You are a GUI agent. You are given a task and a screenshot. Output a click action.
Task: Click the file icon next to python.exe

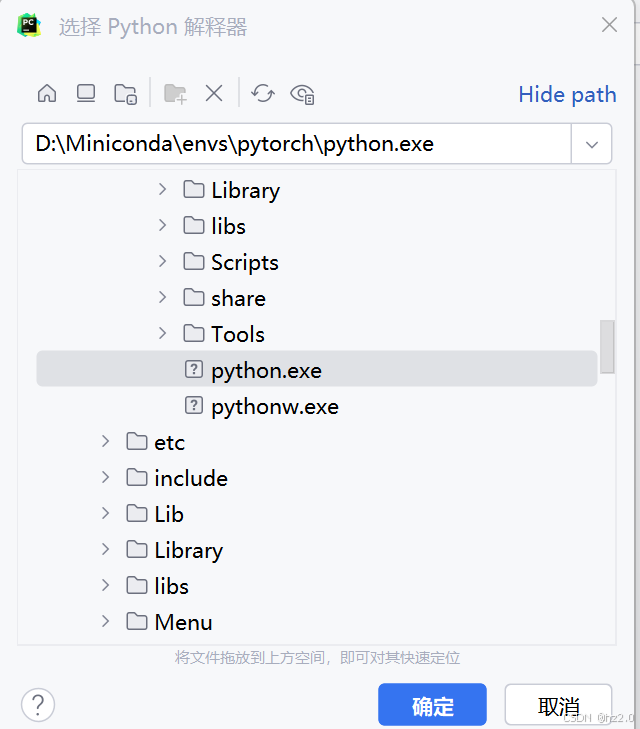(194, 369)
